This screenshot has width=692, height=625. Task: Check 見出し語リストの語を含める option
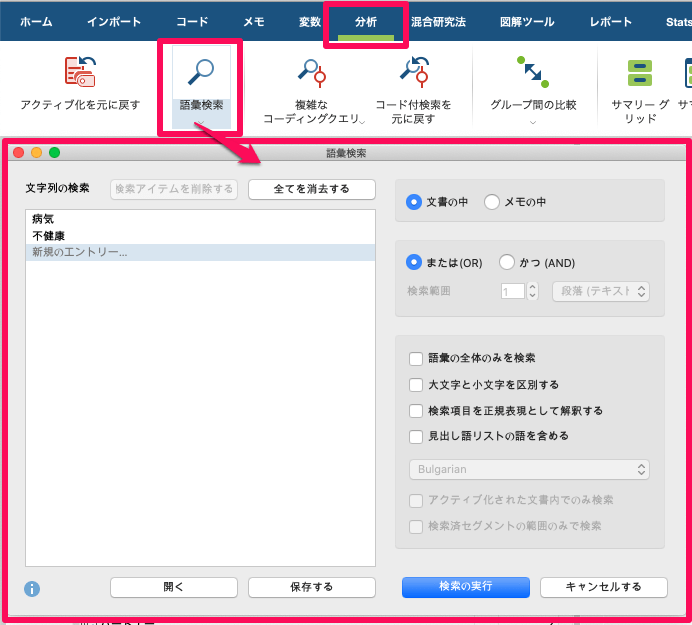416,437
